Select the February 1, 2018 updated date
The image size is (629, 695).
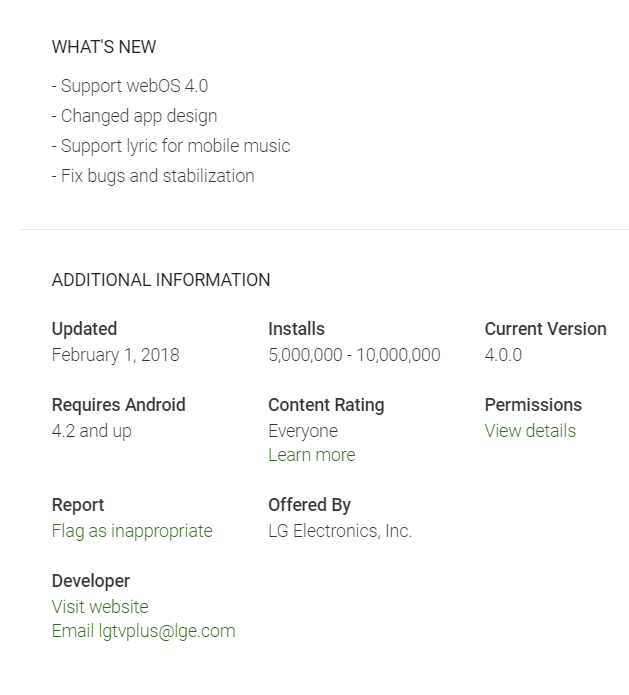116,355
